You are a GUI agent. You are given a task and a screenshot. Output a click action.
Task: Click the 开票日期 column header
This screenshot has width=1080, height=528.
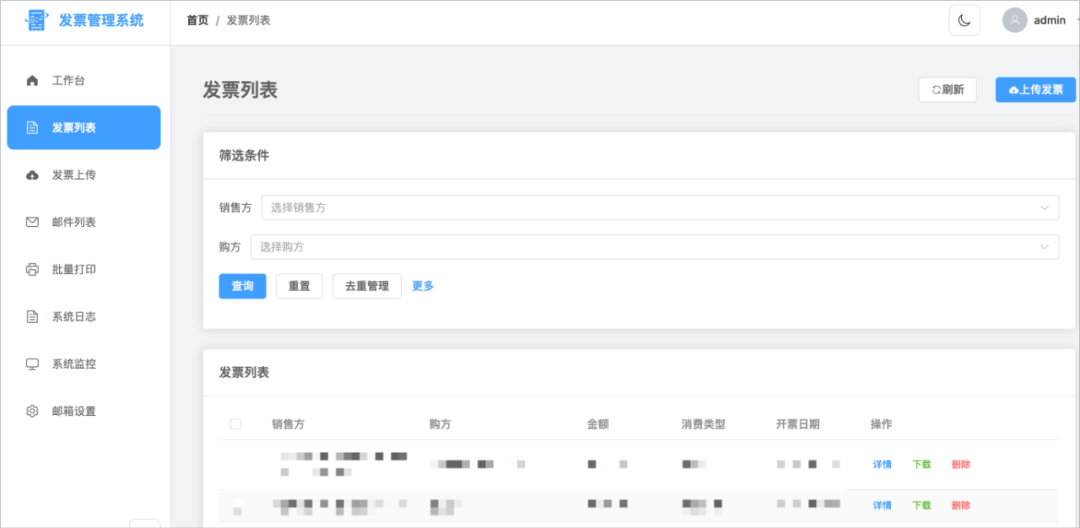(x=798, y=424)
